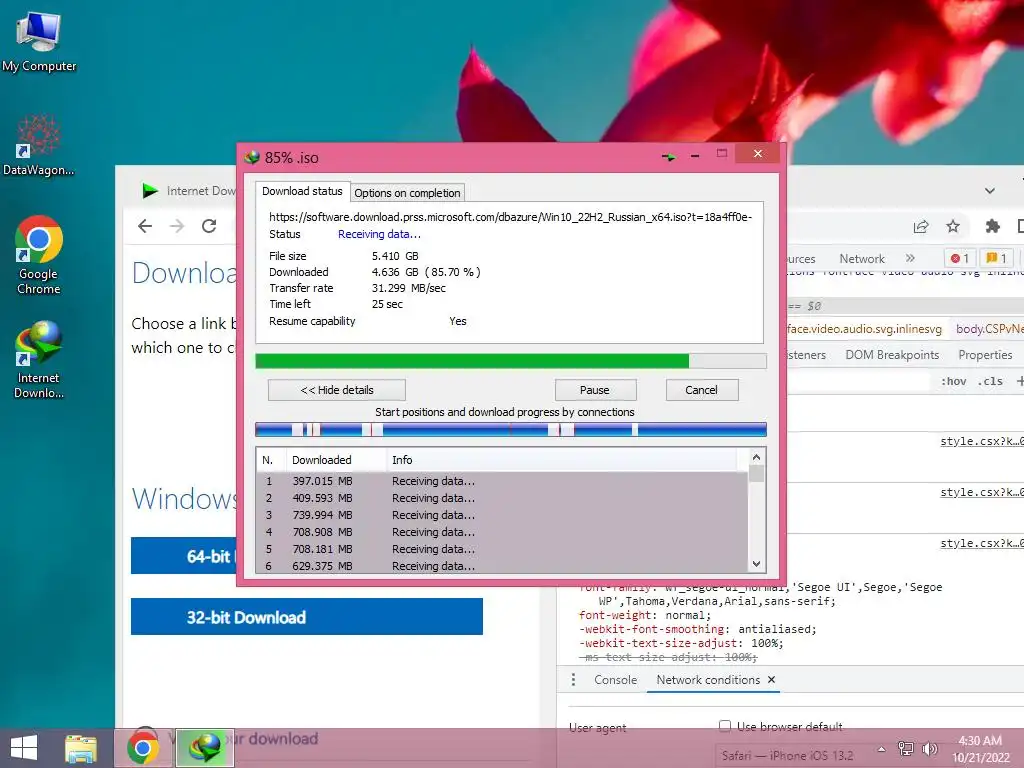Viewport: 1024px width, 768px height.
Task: Click the network tray icon
Action: (906, 748)
